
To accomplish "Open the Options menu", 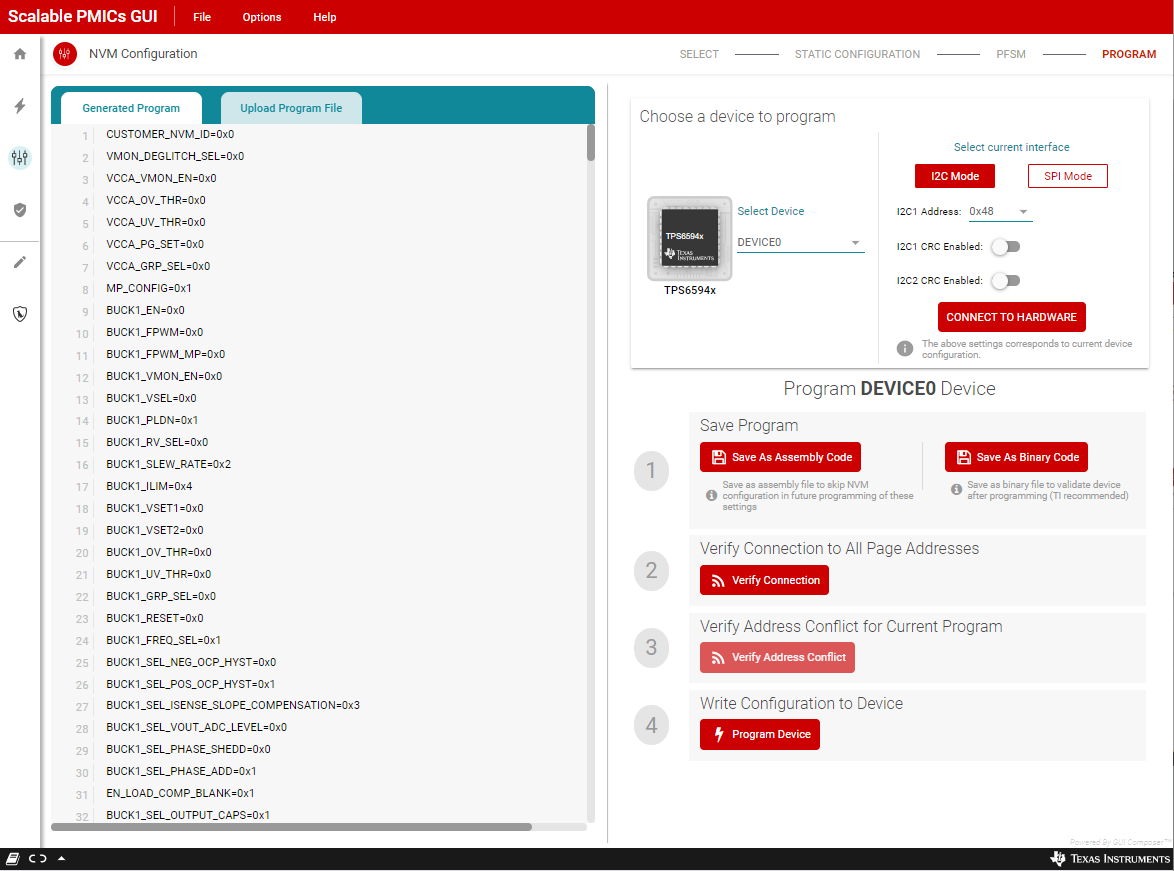I will (x=262, y=17).
